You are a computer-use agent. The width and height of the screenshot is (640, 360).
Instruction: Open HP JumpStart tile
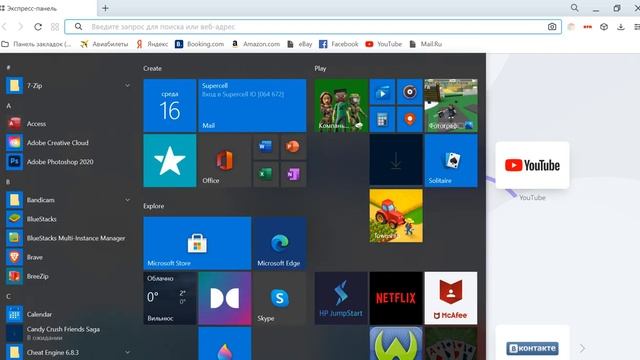click(341, 298)
